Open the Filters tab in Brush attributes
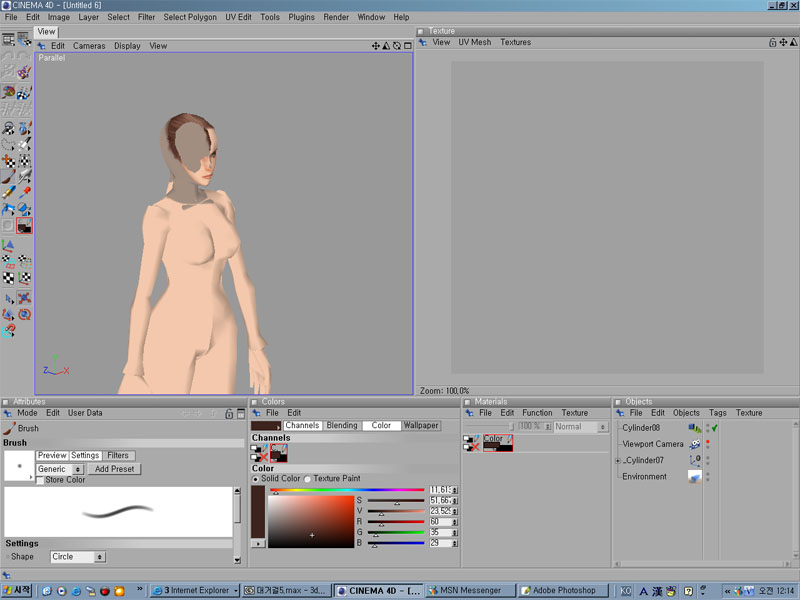This screenshot has height=600, width=800. tap(118, 456)
